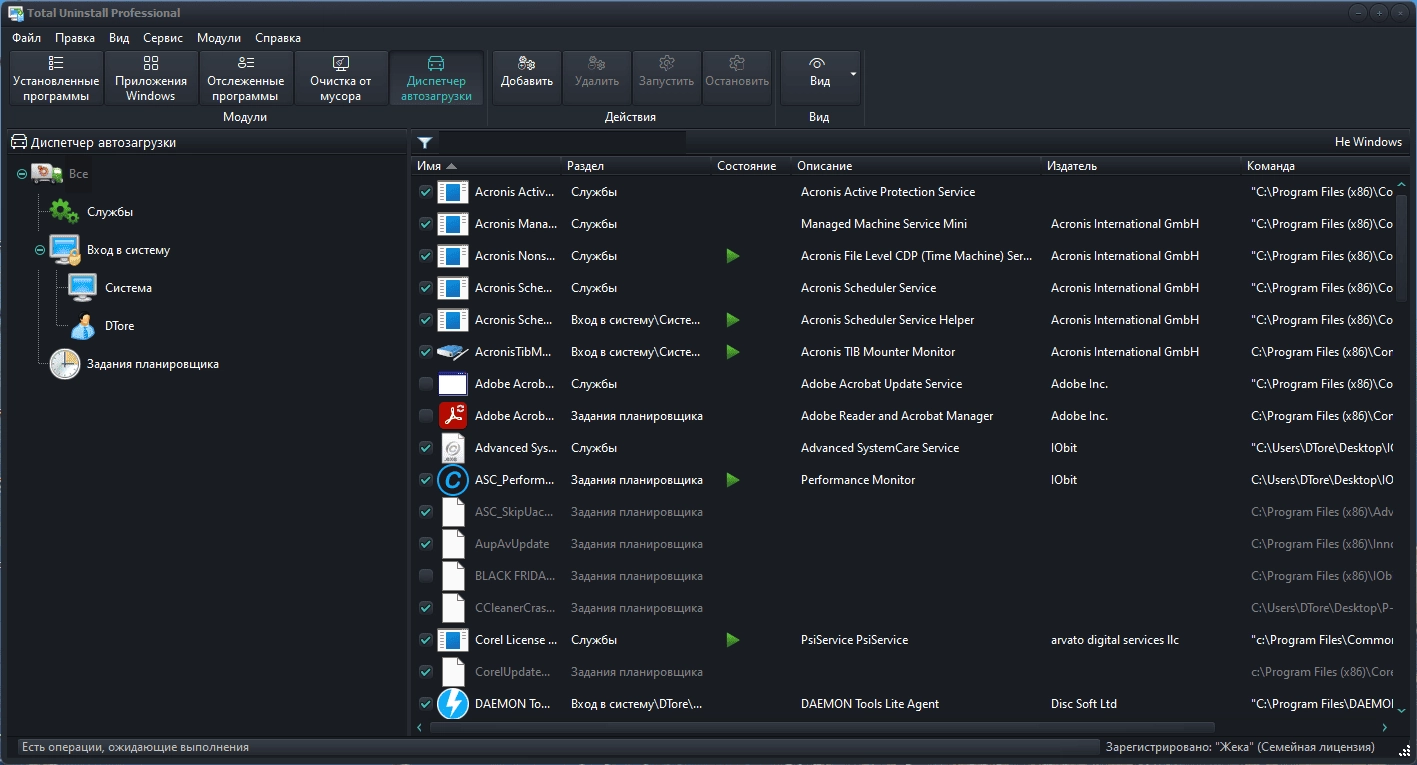Click the Adobe Reader and Acrobat Manager icon
Viewport: 1417px width, 765px height.
(x=453, y=416)
